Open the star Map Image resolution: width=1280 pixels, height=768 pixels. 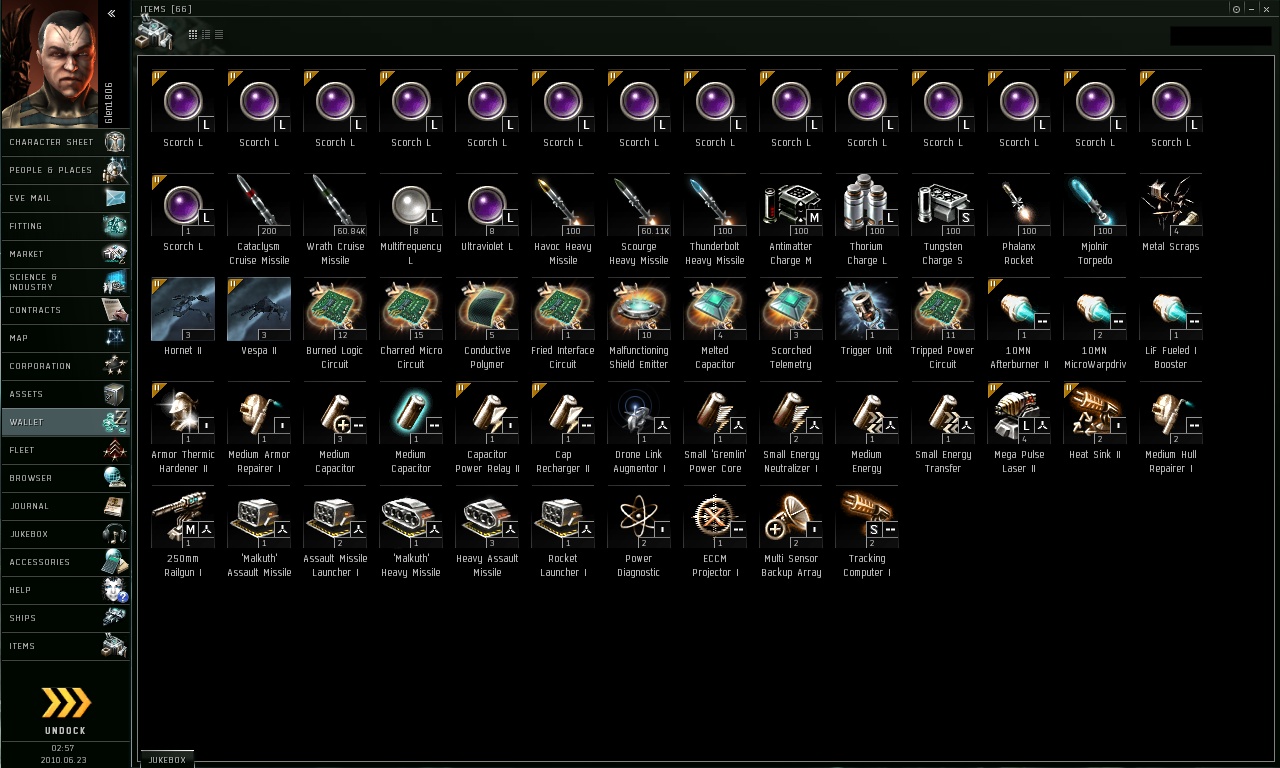(x=65, y=338)
